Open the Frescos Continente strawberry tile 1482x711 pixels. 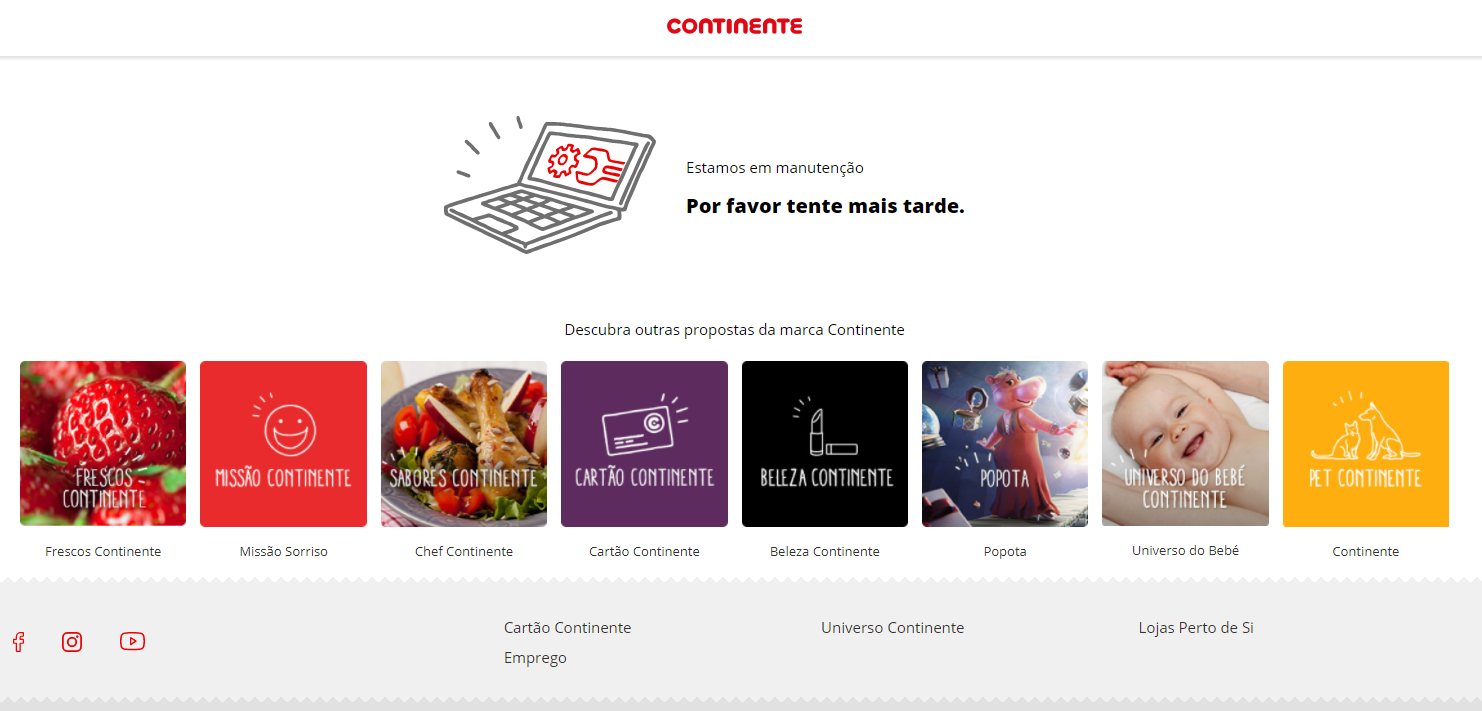coord(103,443)
